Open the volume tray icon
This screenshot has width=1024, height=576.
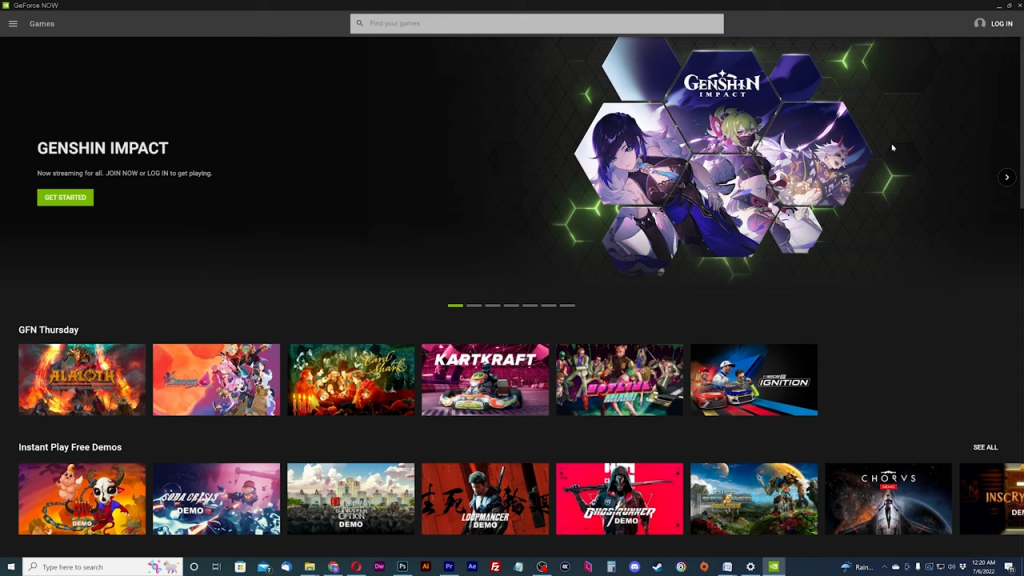pos(952,567)
